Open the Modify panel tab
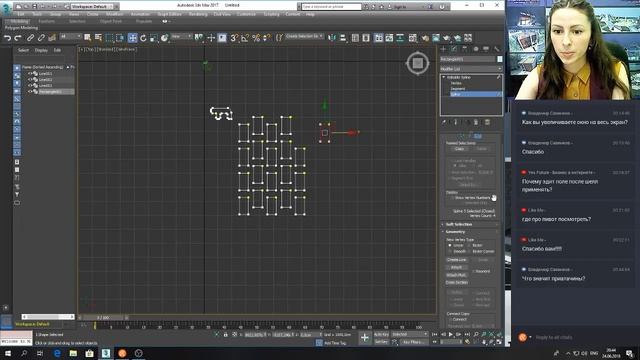This screenshot has width=640, height=360. coord(454,49)
